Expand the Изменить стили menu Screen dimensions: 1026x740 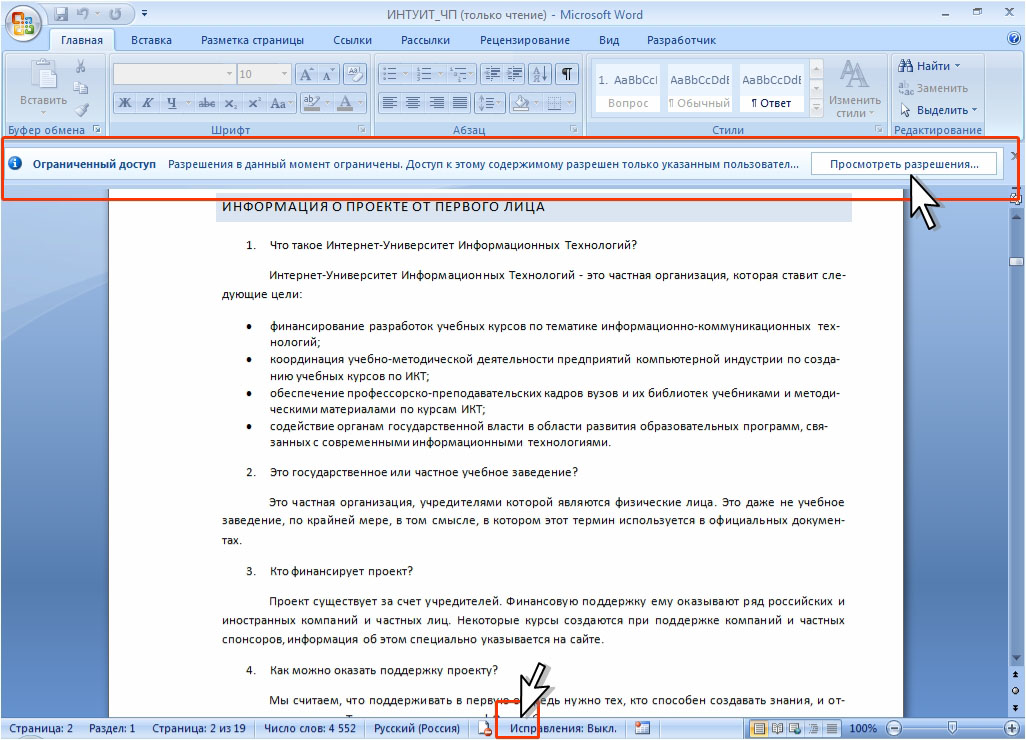(854, 90)
